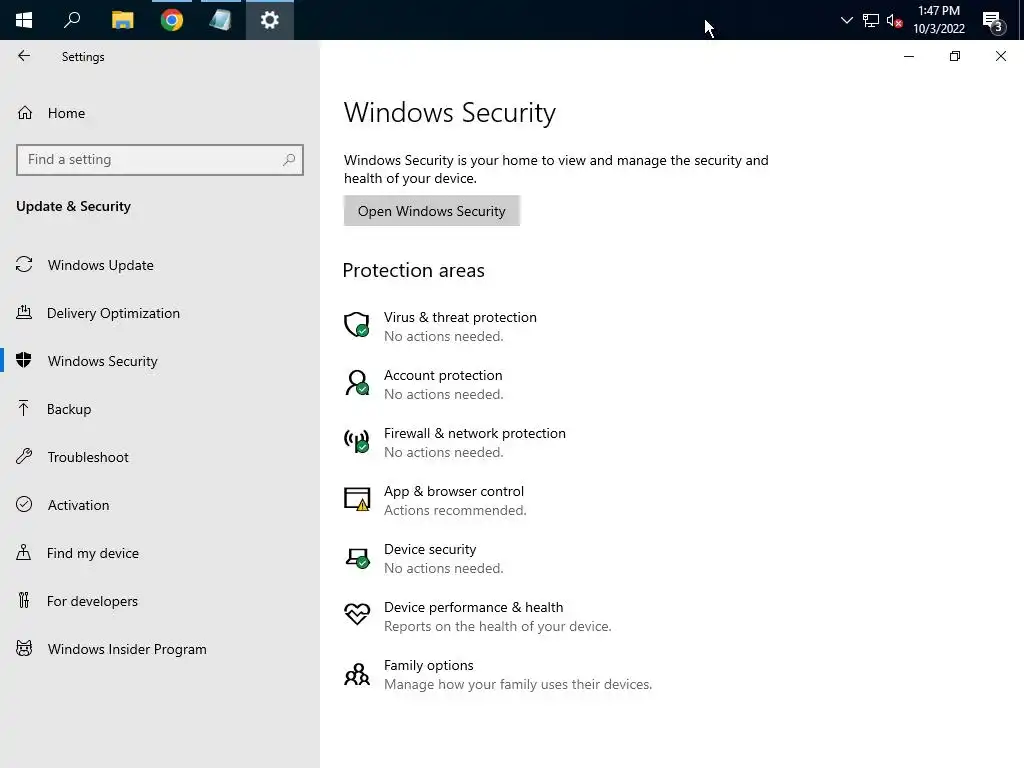1024x768 pixels.
Task: Open the notification center icon
Action: pyautogui.click(x=993, y=21)
